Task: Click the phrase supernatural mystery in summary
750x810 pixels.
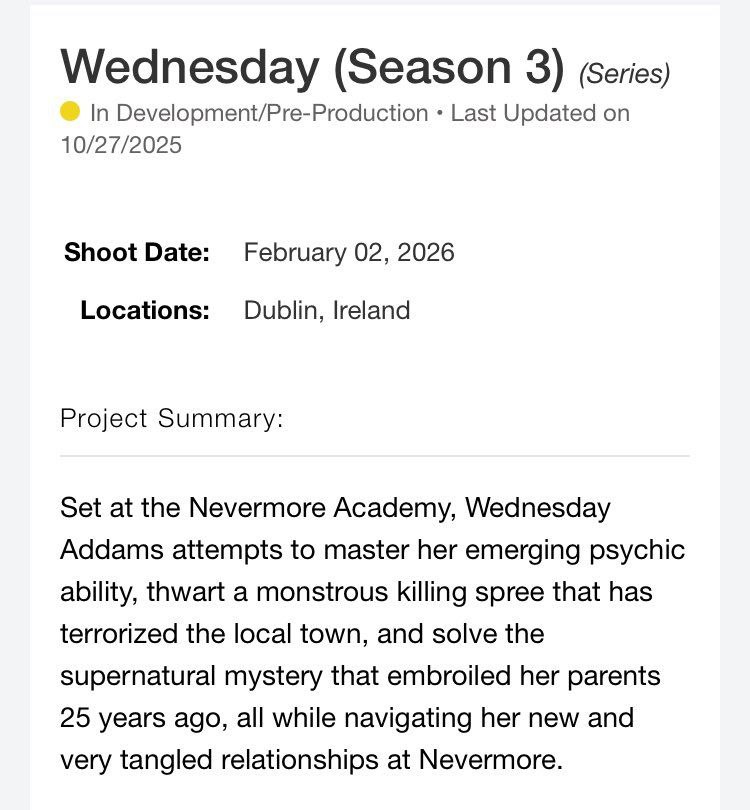Action: click(x=210, y=676)
